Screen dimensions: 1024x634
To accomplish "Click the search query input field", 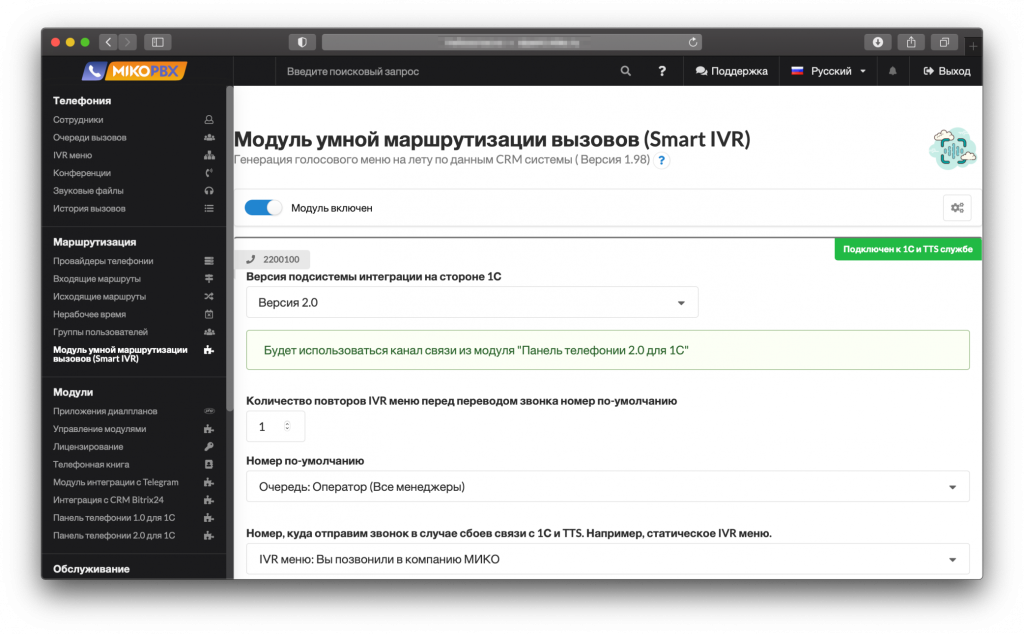I will [x=440, y=71].
